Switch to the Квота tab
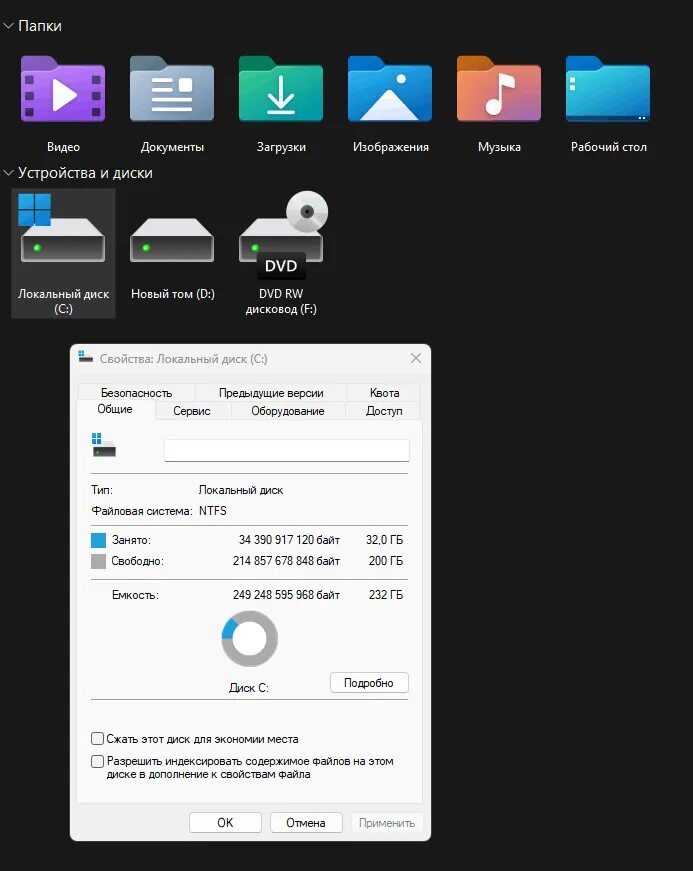The height and width of the screenshot is (871, 693). (x=384, y=393)
